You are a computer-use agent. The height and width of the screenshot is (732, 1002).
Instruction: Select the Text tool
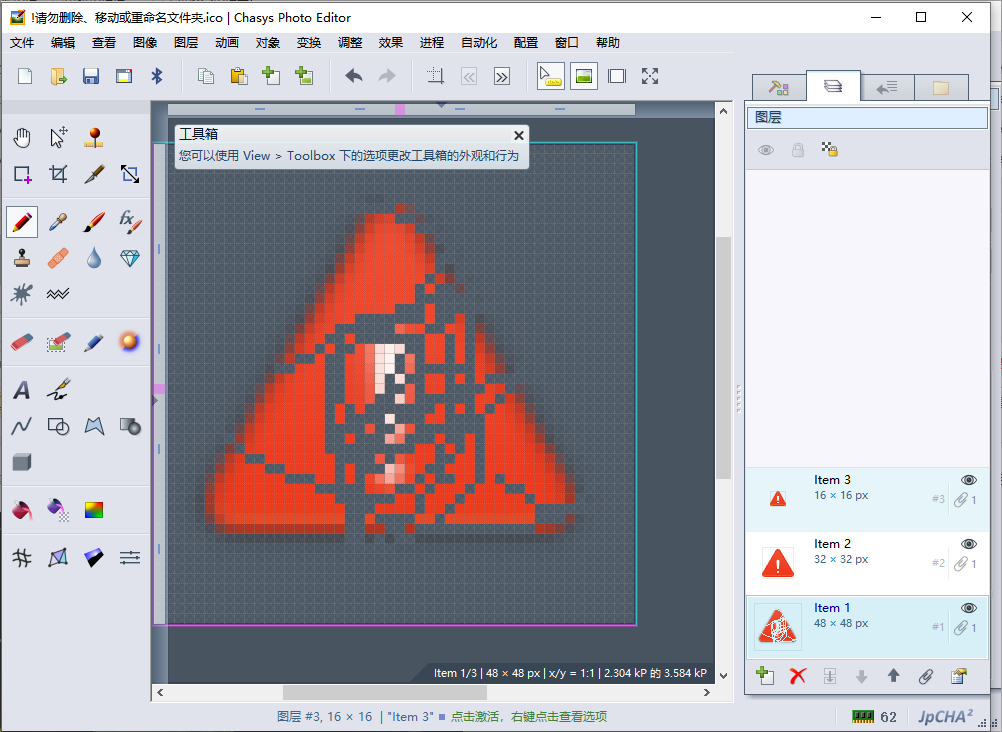click(x=21, y=390)
